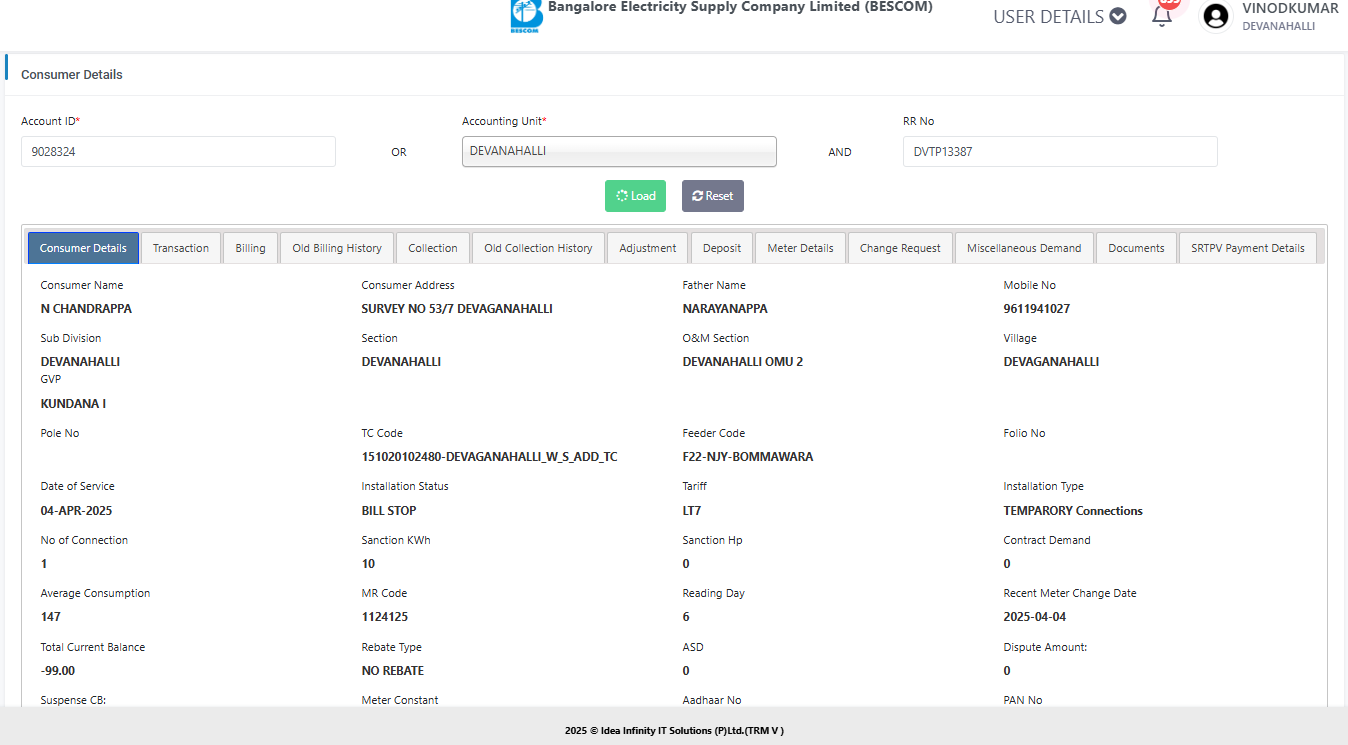The height and width of the screenshot is (745, 1348).
Task: Click the BESCOM logo icon
Action: 525,16
